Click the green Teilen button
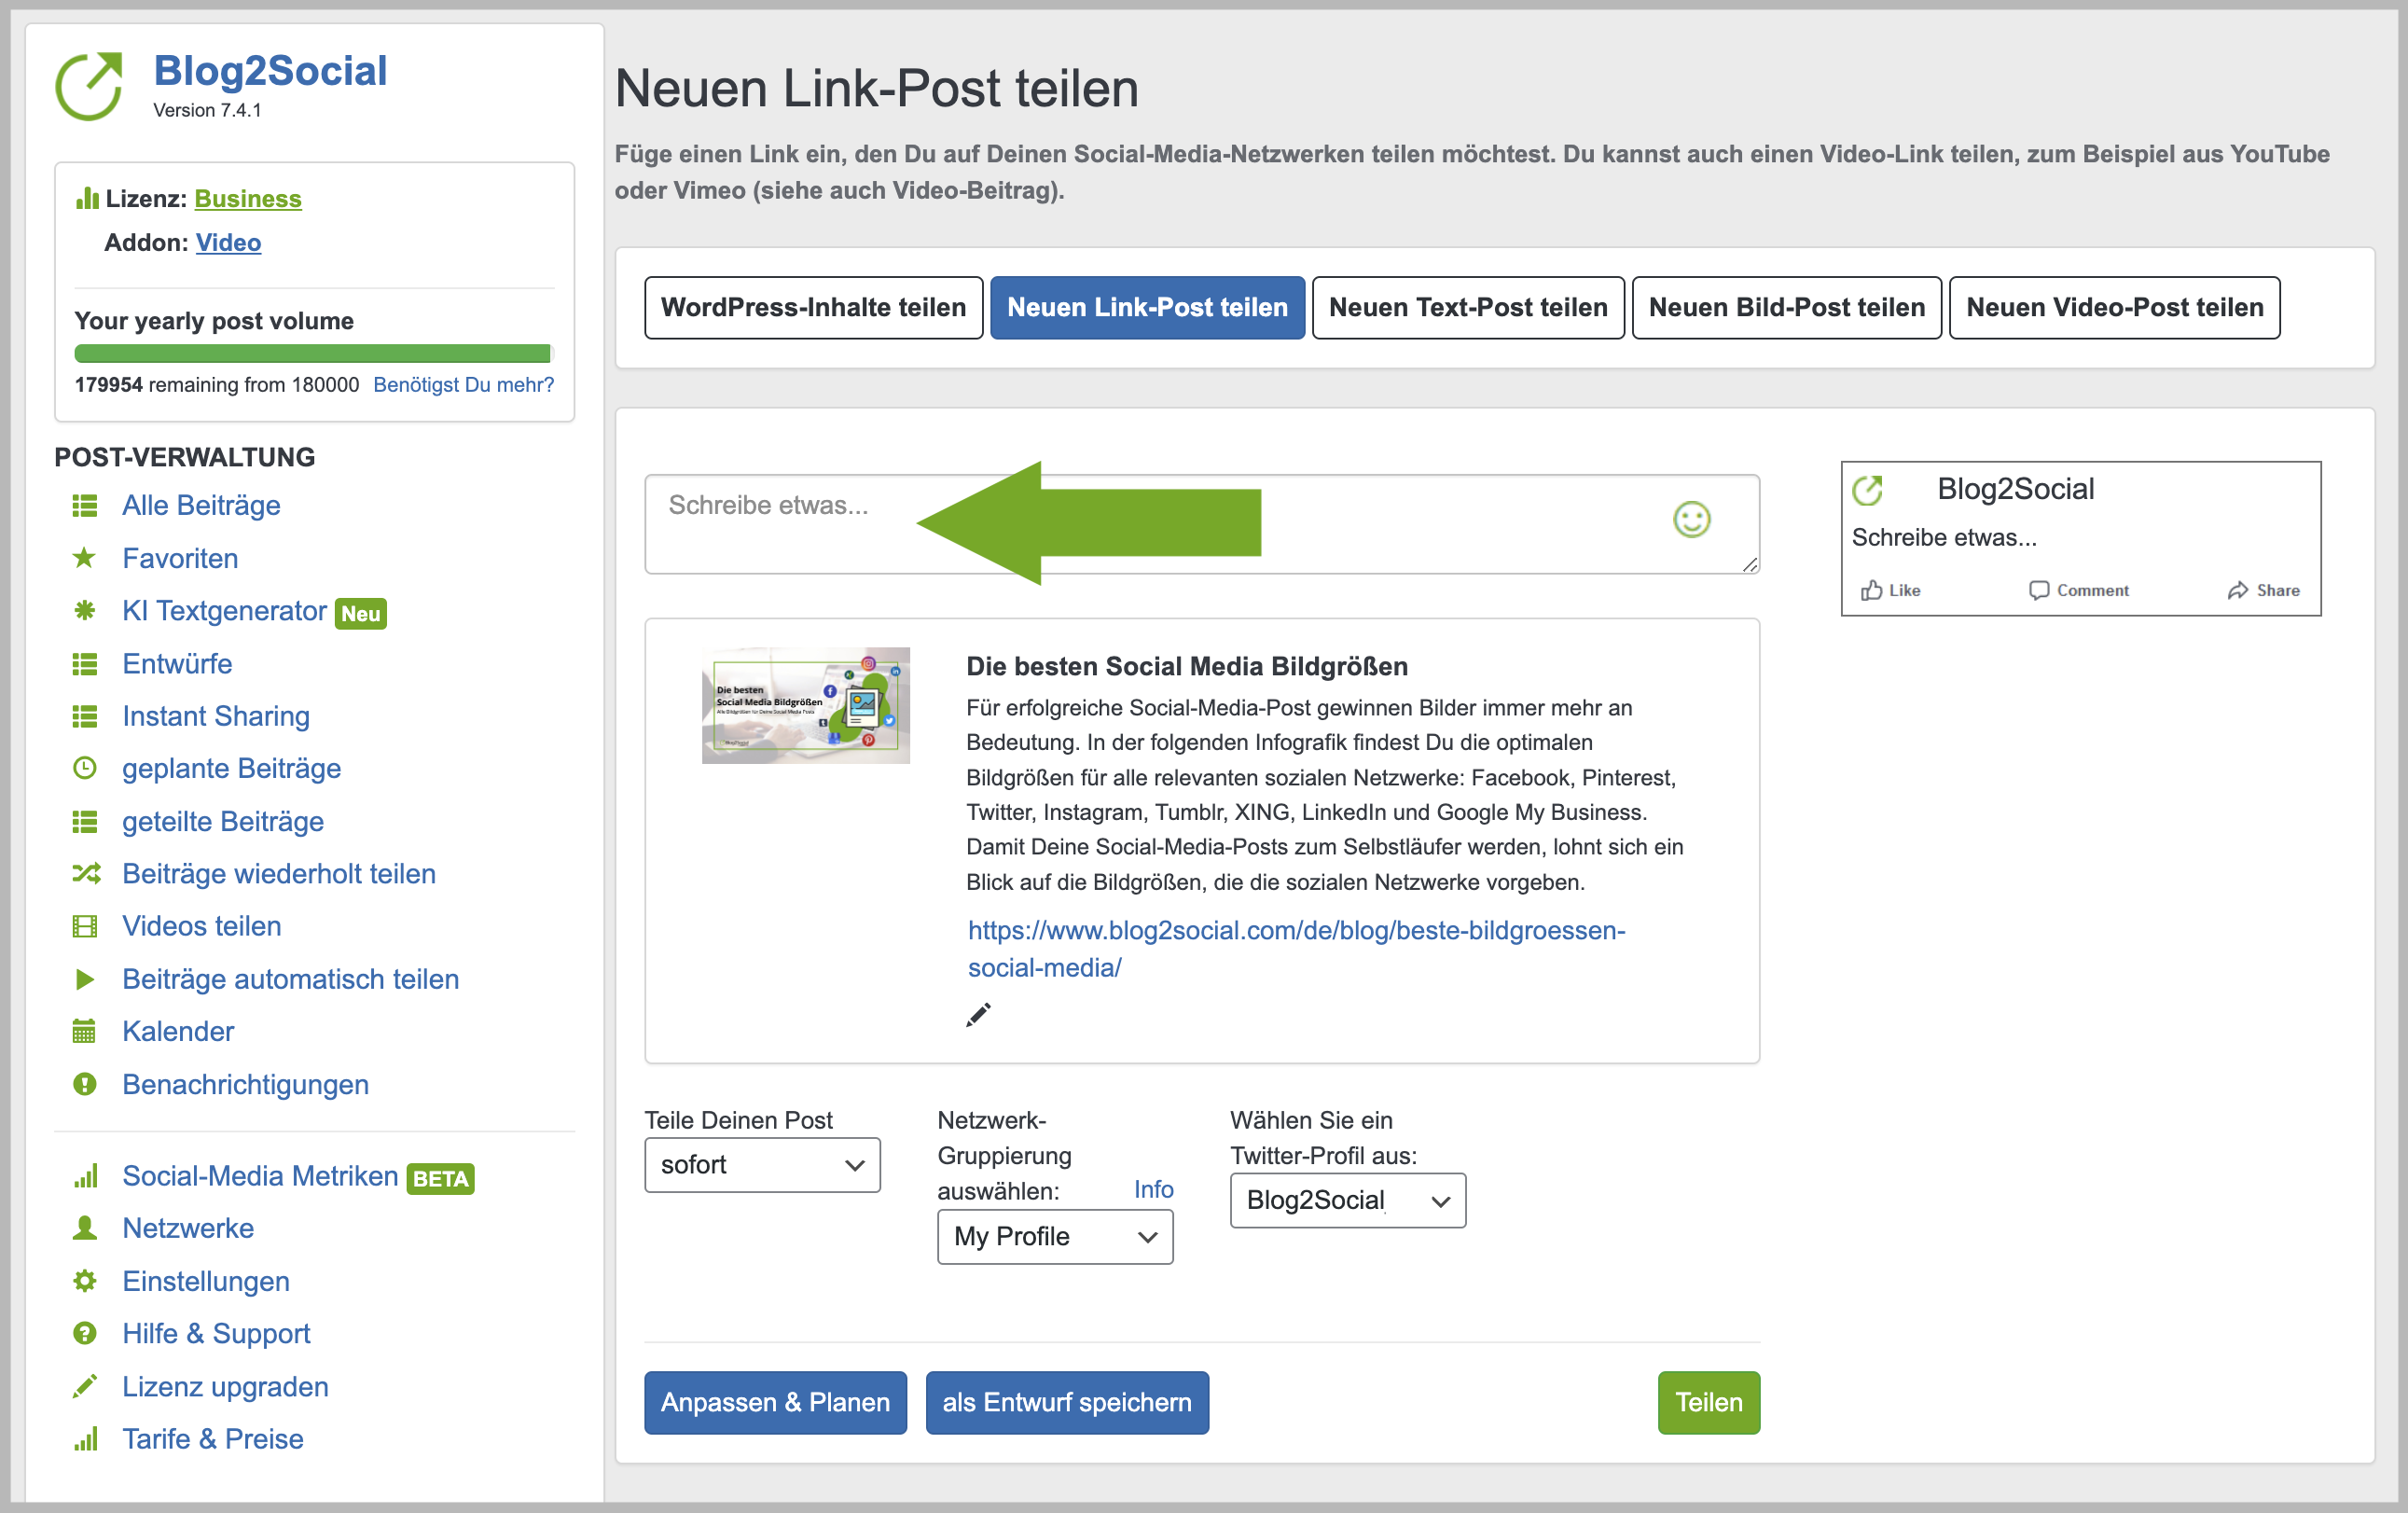This screenshot has width=2408, height=1513. [x=1708, y=1402]
